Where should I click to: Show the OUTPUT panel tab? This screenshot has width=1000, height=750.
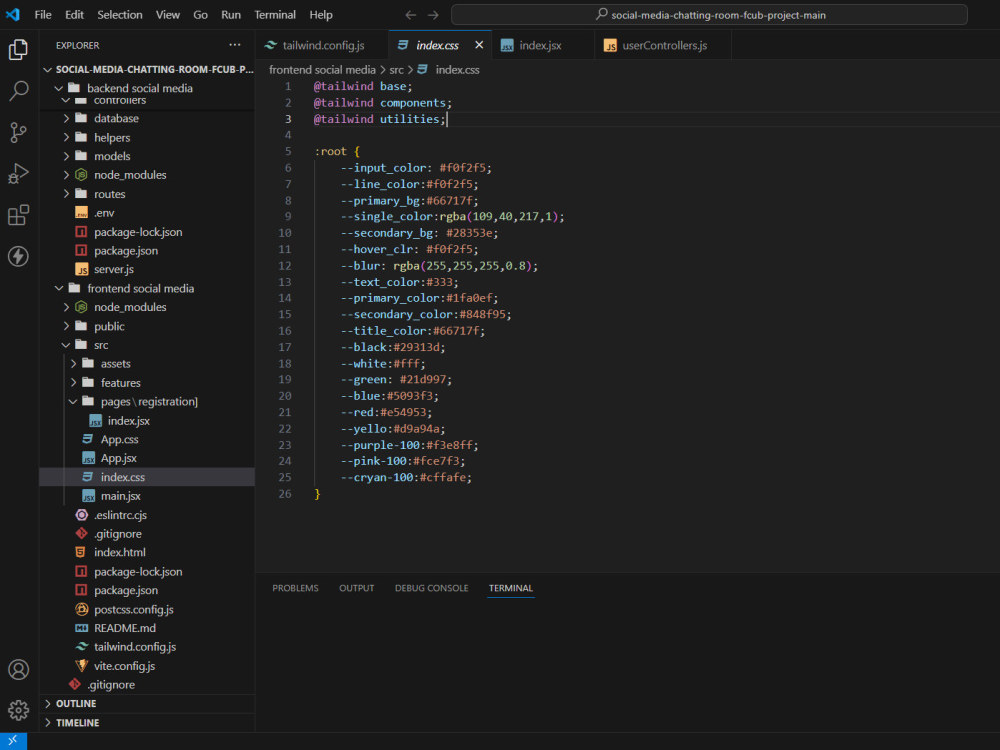point(357,588)
